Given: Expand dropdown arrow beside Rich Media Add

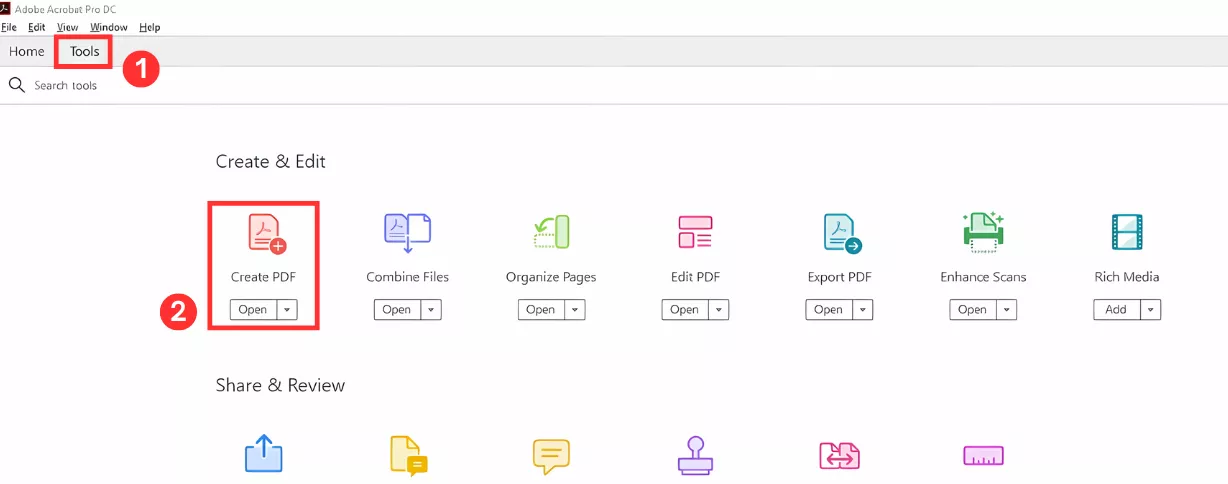Looking at the screenshot, I should pos(1151,310).
